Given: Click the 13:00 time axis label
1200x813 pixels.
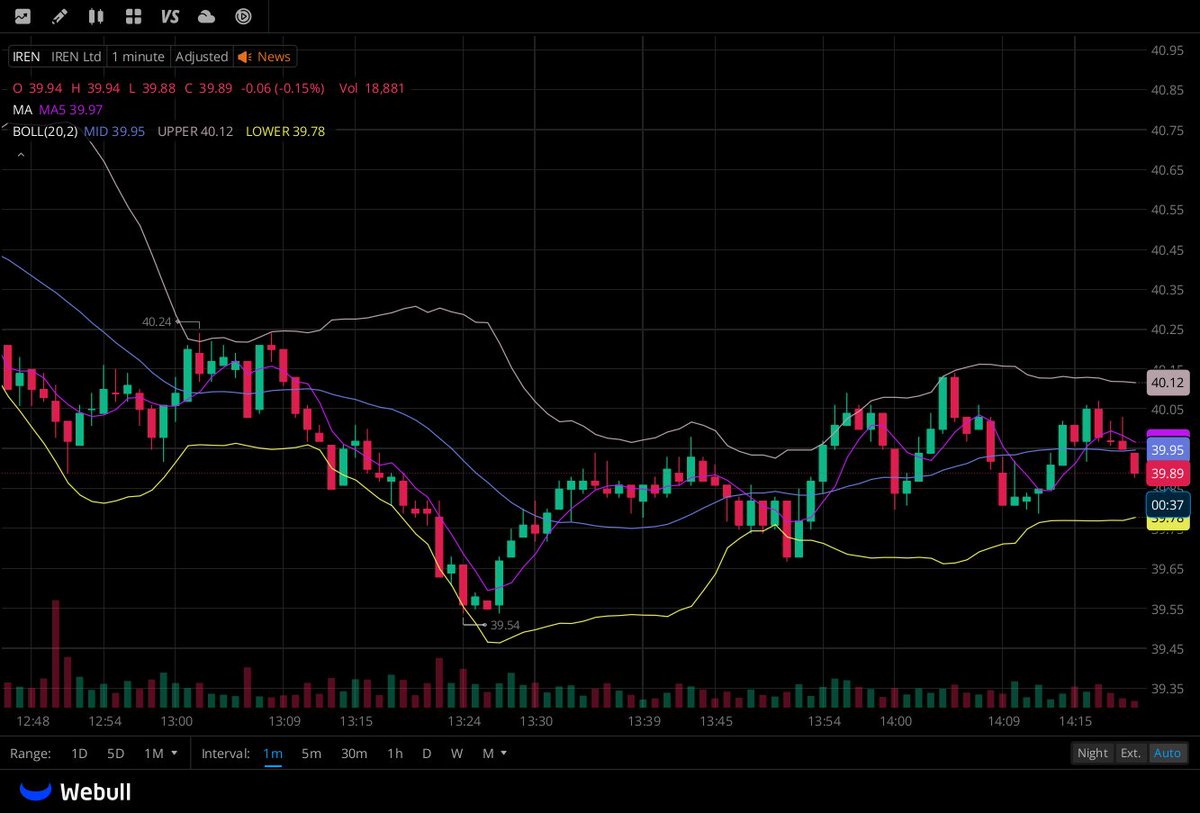Looking at the screenshot, I should click(x=177, y=721).
